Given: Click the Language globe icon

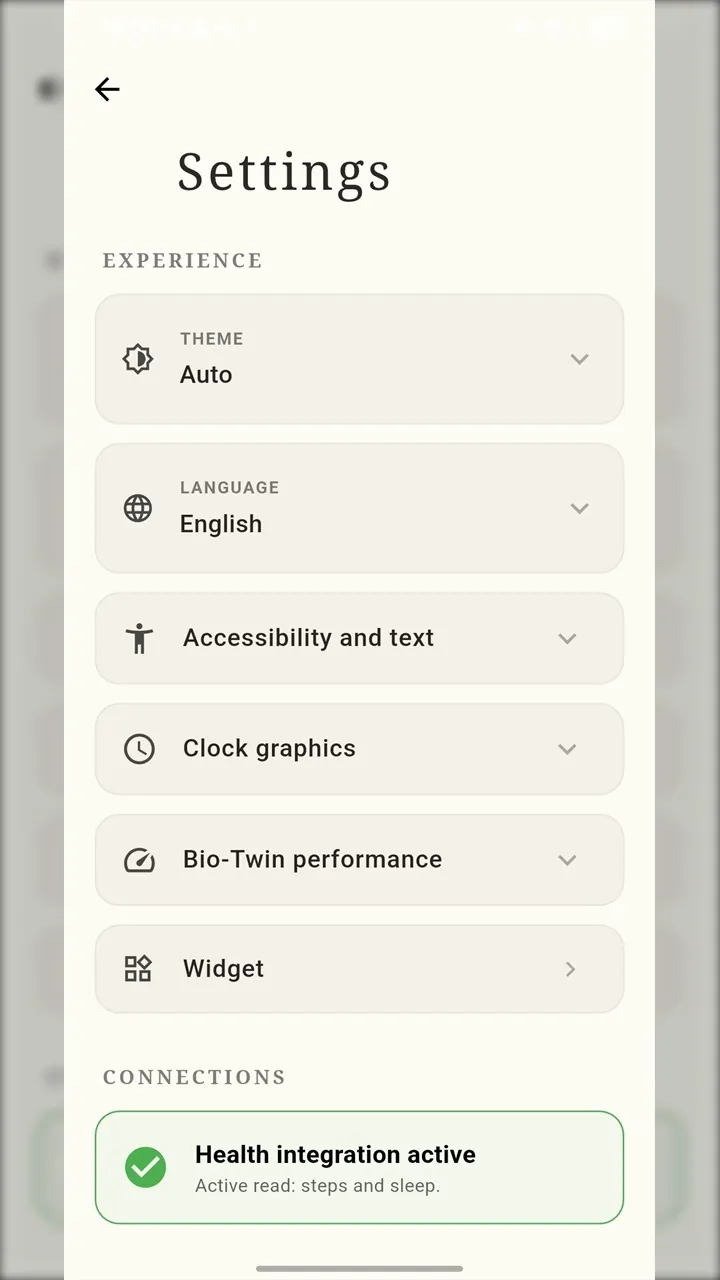Looking at the screenshot, I should [x=138, y=508].
